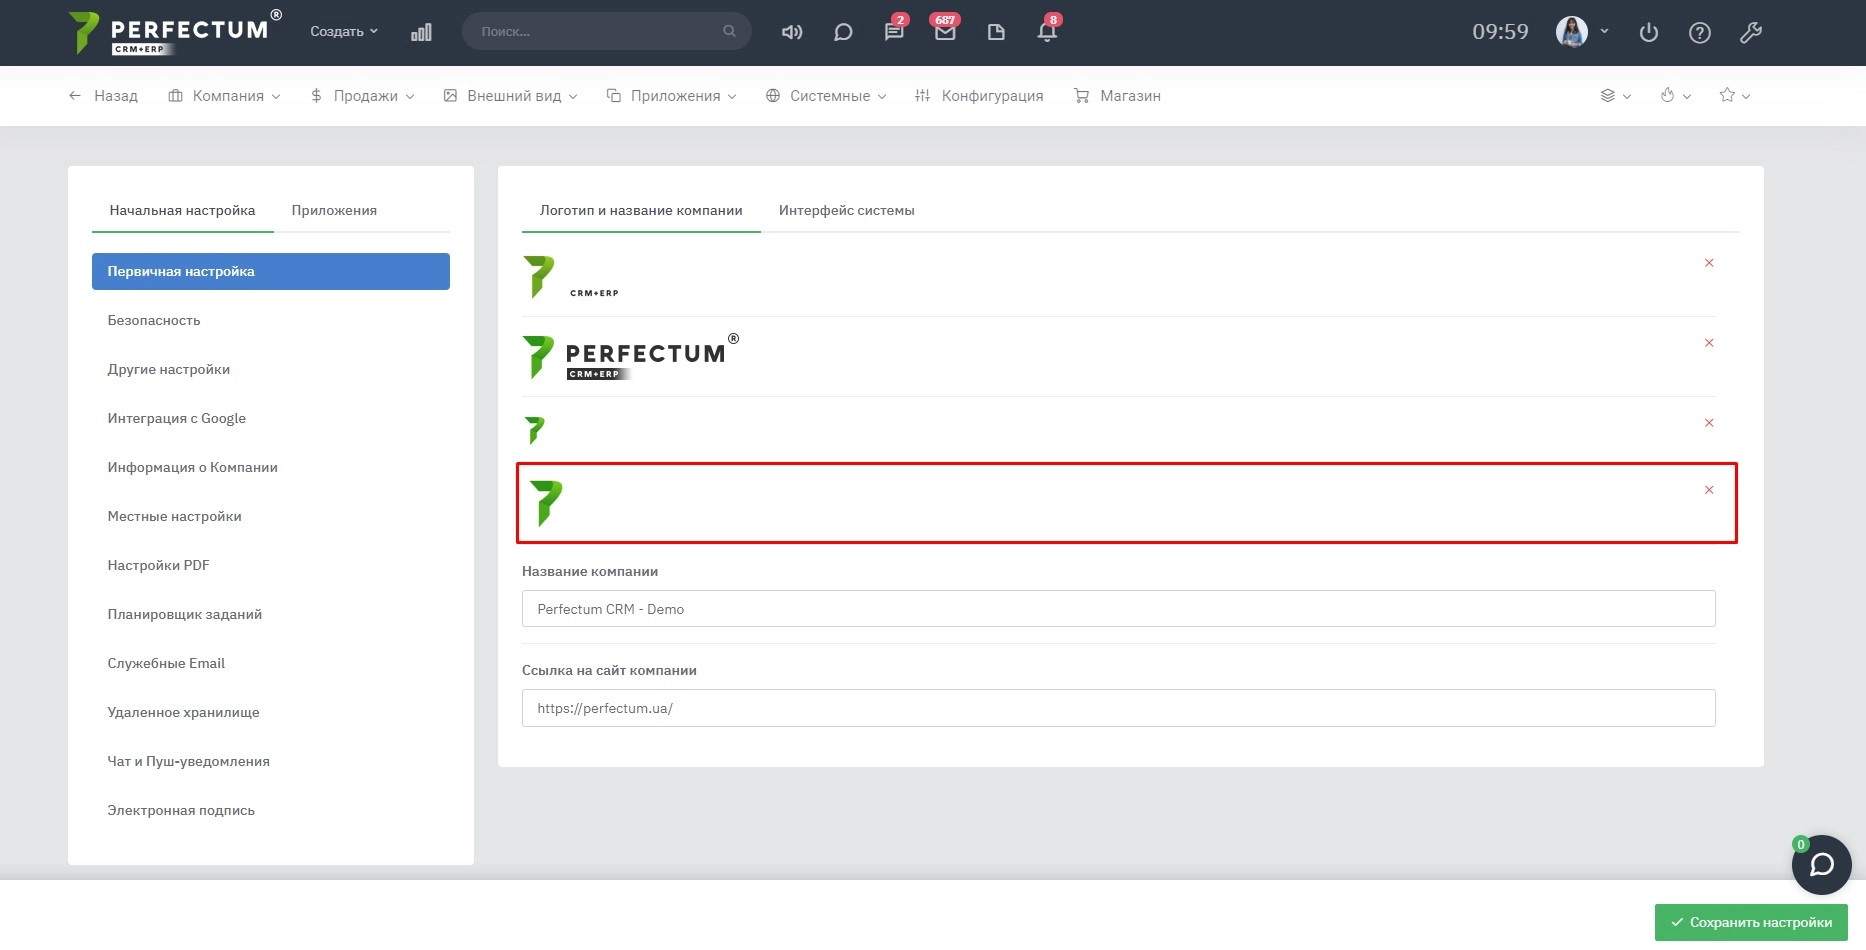Open messages icon with badge 2
The image size is (1866, 950).
point(894,32)
